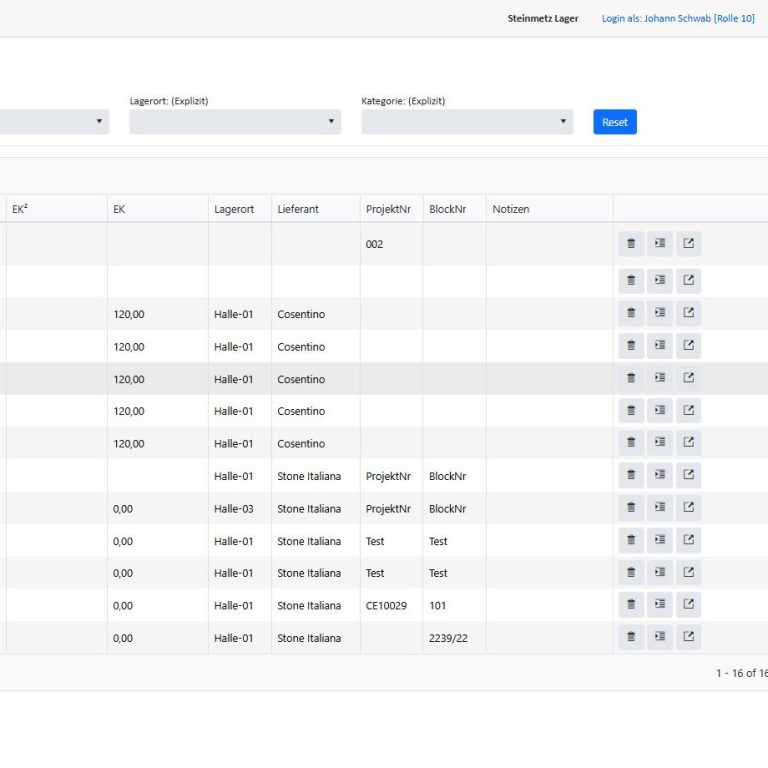The height and width of the screenshot is (768, 768).
Task: Open the completely empty row with the arrow-box icon
Action: pos(689,281)
